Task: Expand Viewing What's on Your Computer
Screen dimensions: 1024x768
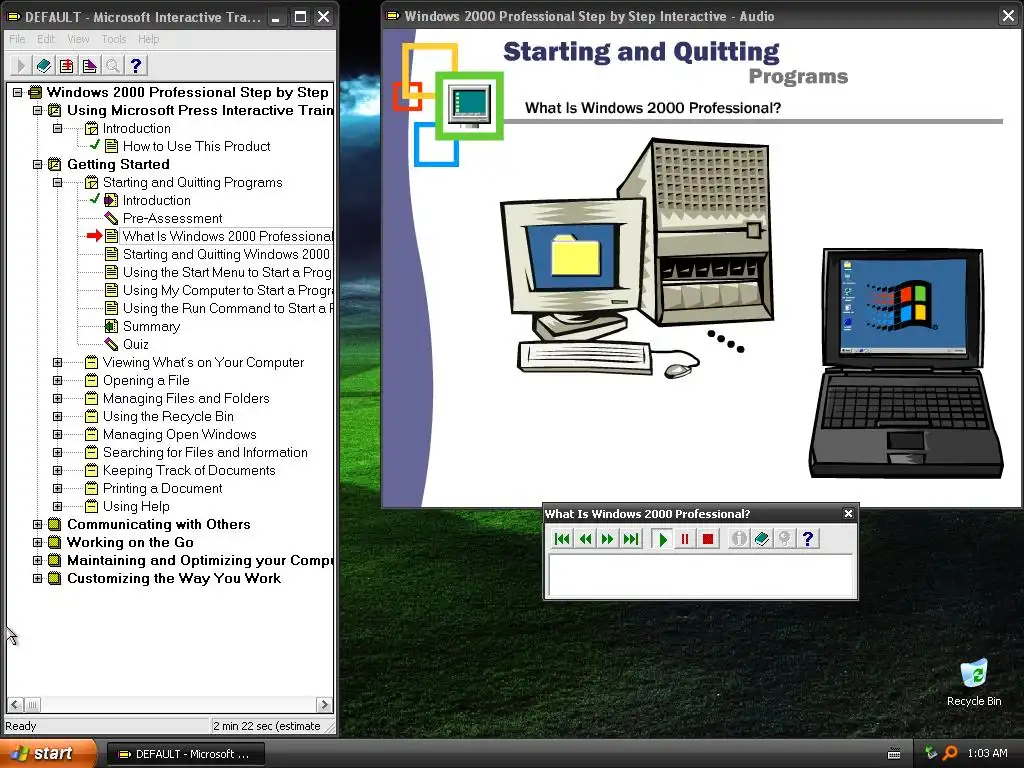Action: tap(57, 362)
